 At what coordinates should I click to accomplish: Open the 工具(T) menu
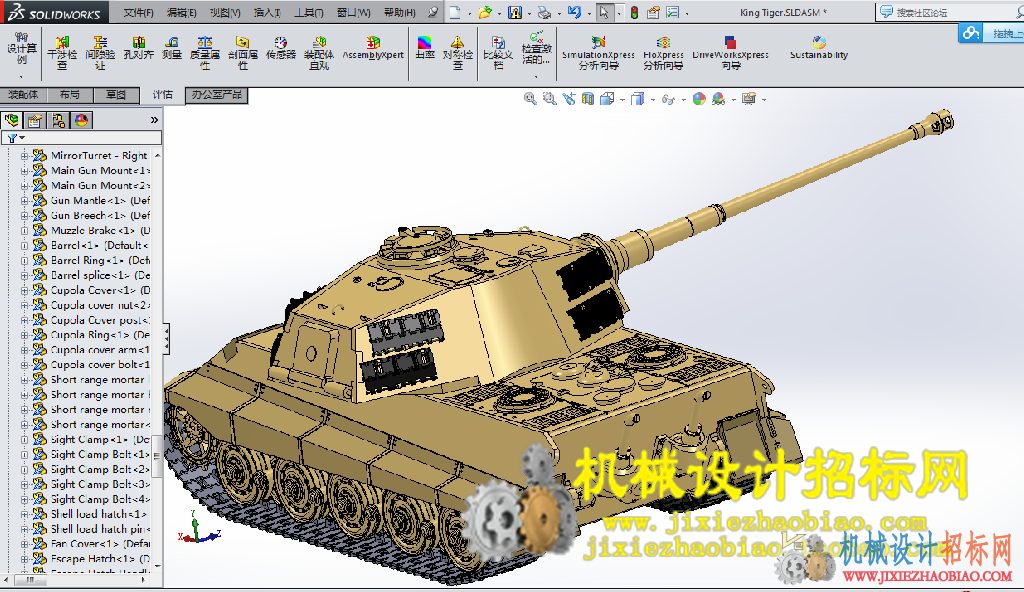pyautogui.click(x=309, y=12)
